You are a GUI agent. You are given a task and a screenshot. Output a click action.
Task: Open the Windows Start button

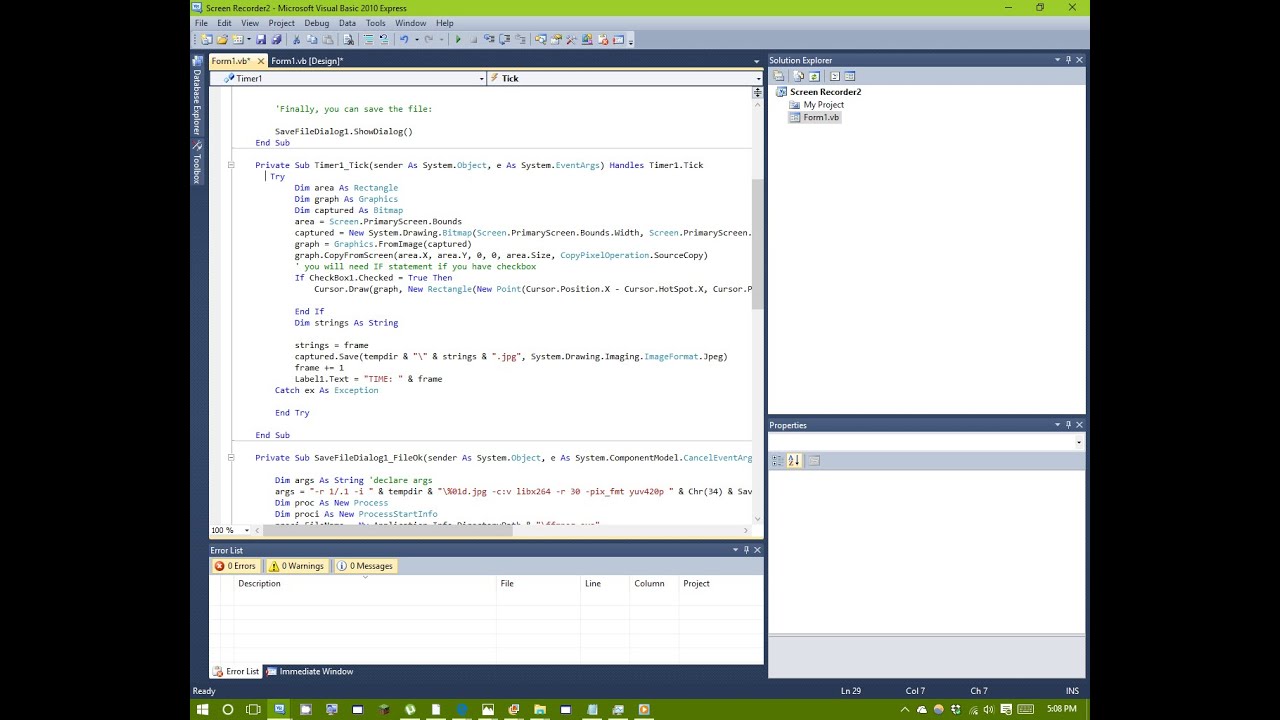pyautogui.click(x=202, y=709)
